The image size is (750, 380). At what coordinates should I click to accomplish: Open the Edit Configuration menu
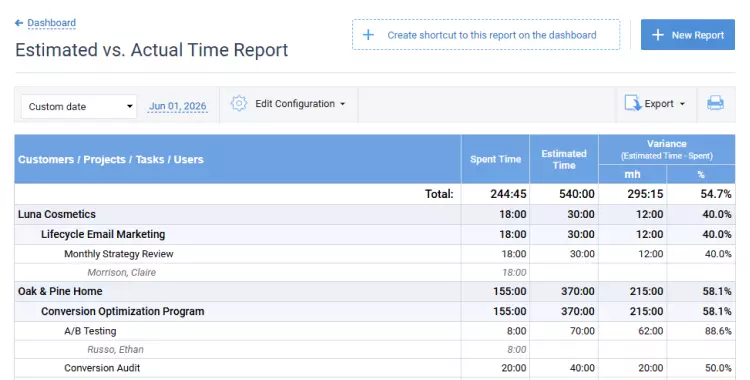click(x=300, y=104)
